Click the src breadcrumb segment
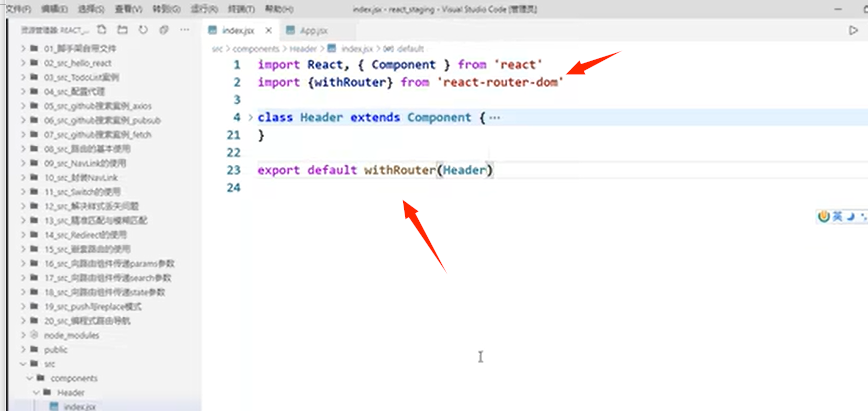 (x=216, y=49)
